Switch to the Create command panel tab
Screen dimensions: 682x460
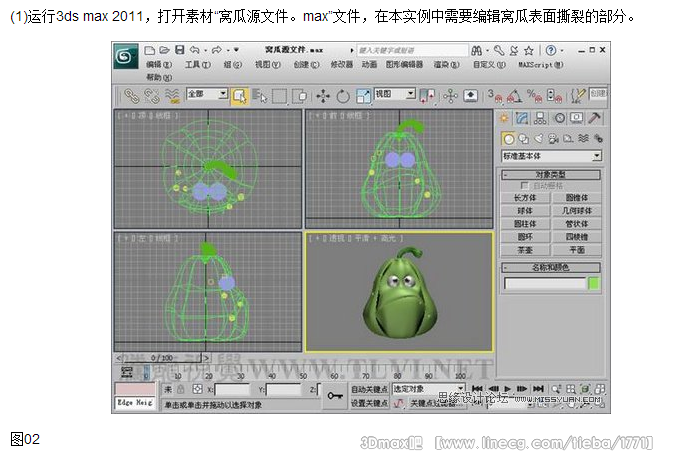(x=504, y=118)
